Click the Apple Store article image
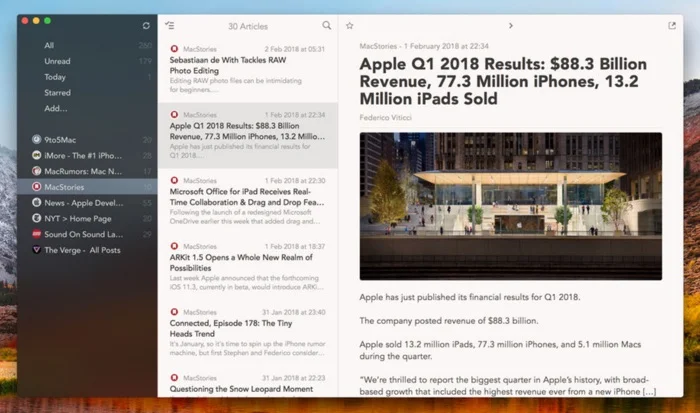700x413 pixels. pos(511,206)
